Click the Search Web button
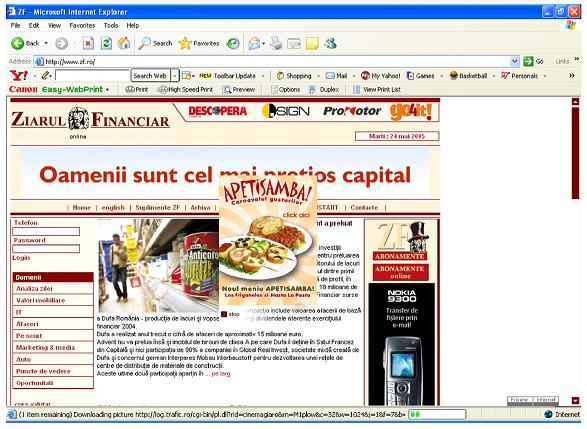587x429 pixels. (150, 76)
